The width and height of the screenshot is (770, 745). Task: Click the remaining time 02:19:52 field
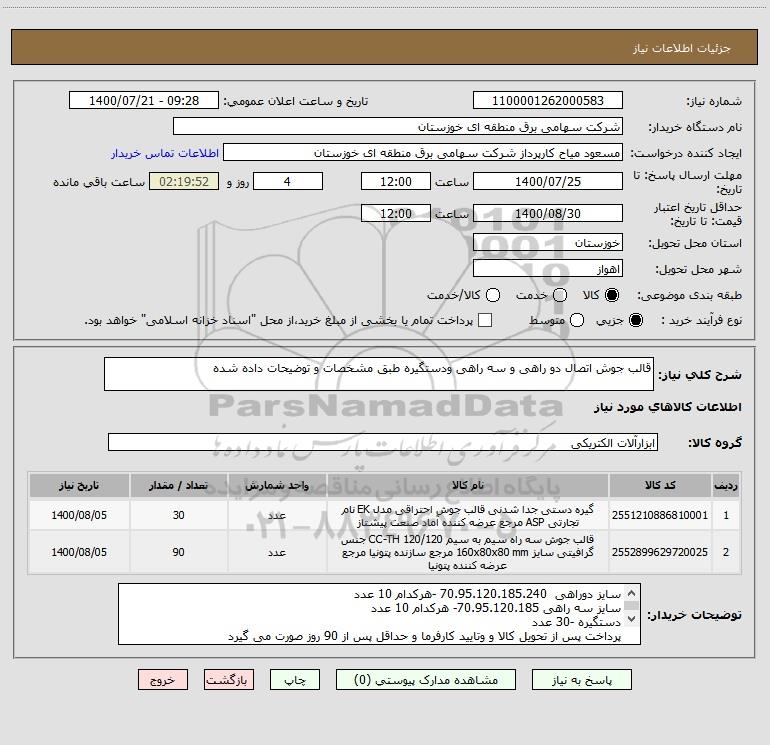click(184, 181)
